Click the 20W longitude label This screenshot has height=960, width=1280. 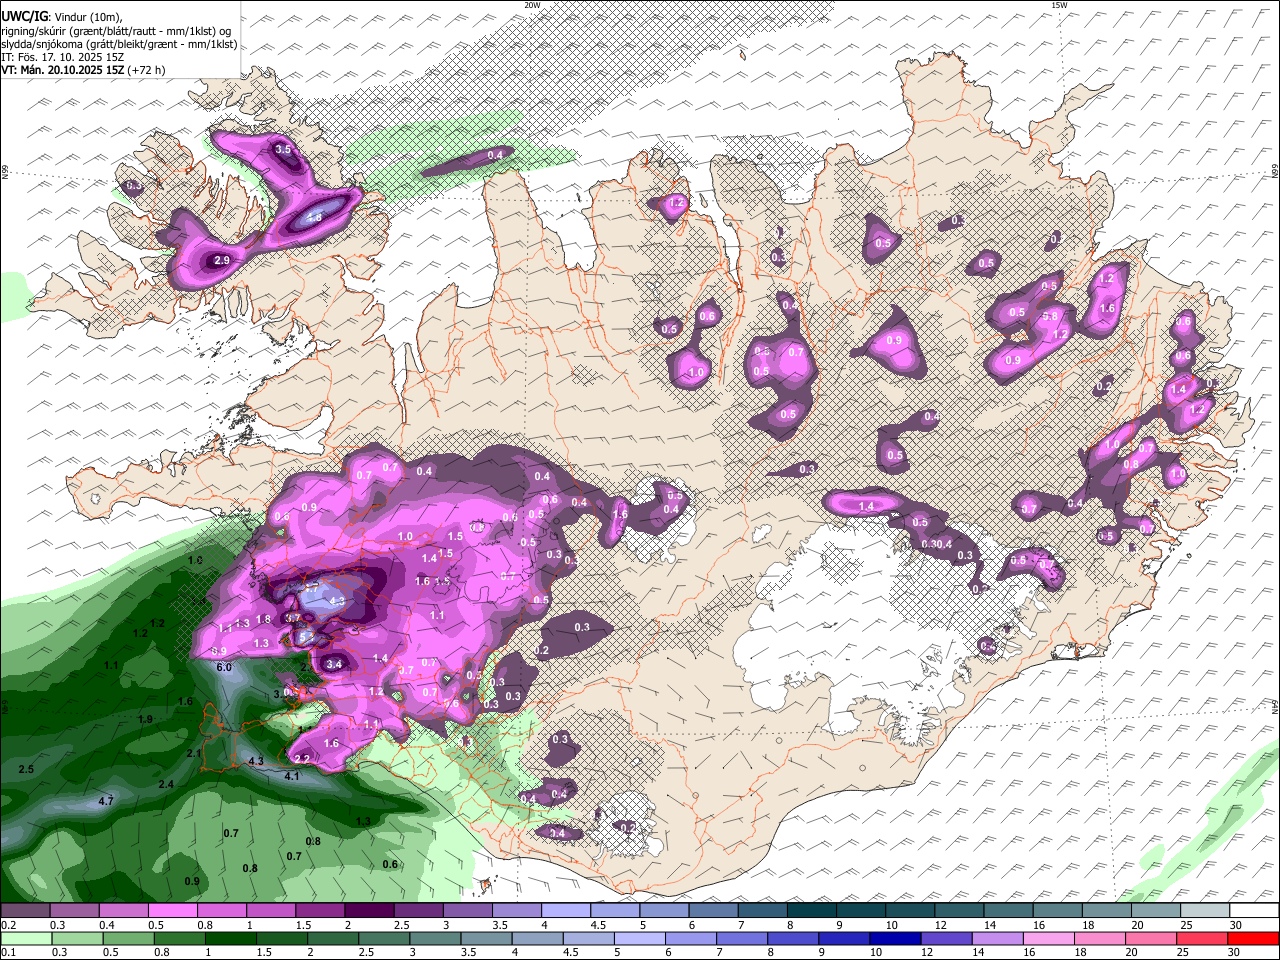tap(532, 5)
